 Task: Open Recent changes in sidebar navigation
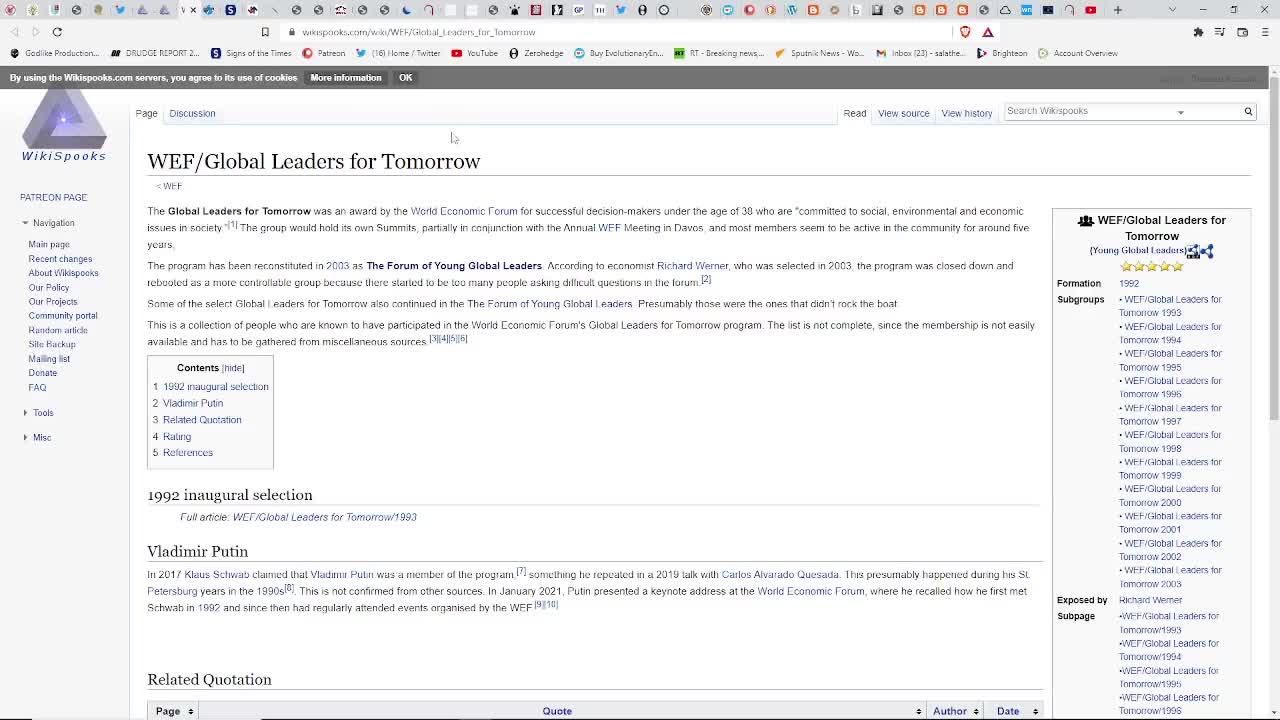(60, 259)
